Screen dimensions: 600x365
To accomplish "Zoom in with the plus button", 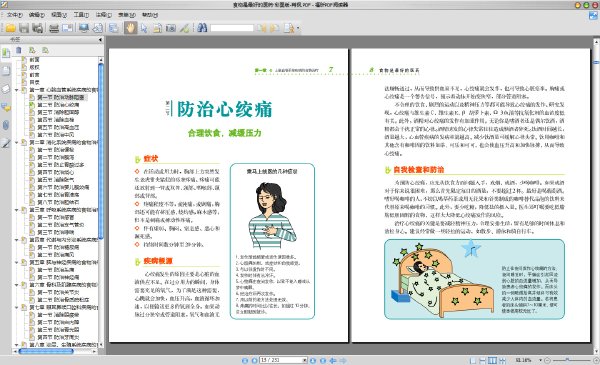I will (x=596, y=360).
